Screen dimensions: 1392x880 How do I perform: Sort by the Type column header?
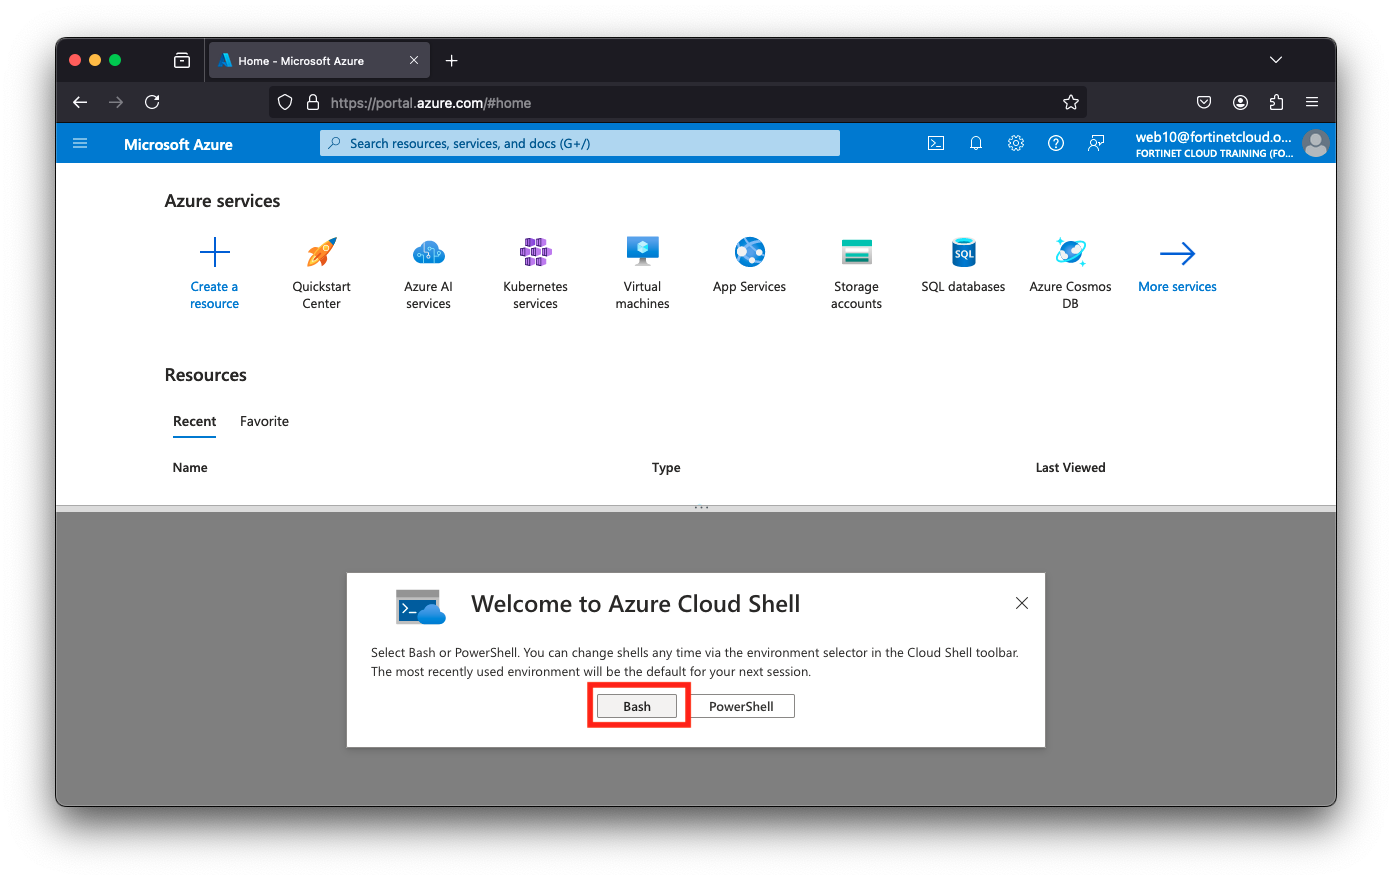click(666, 468)
